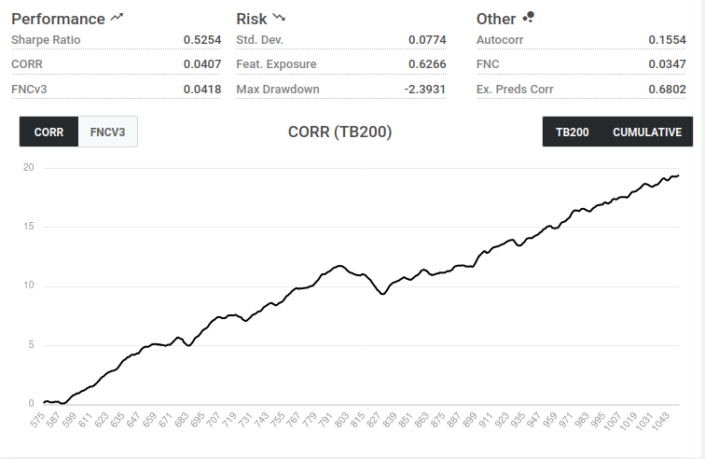The width and height of the screenshot is (705, 459).
Task: Click the Std. Dev. metric row
Action: pos(341,40)
